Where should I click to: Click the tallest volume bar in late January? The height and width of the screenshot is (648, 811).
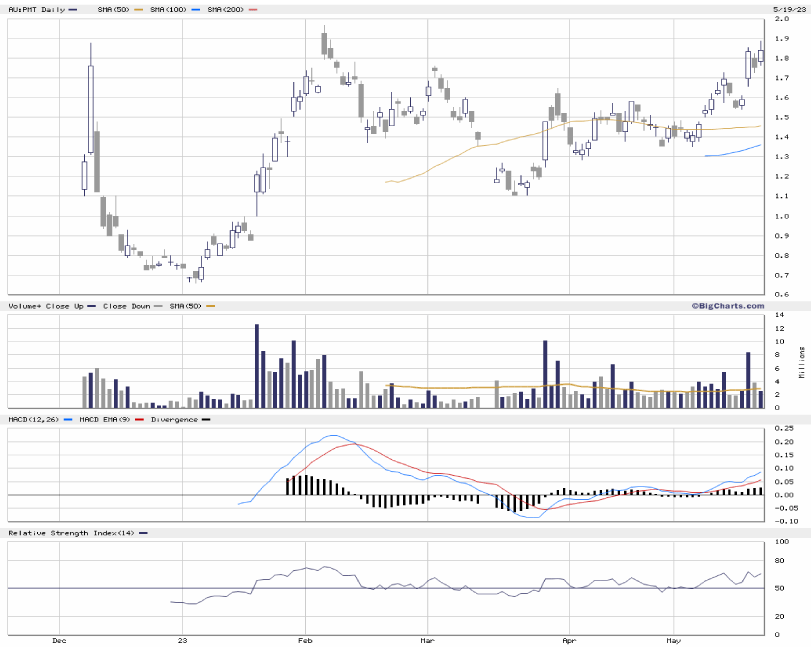(257, 366)
